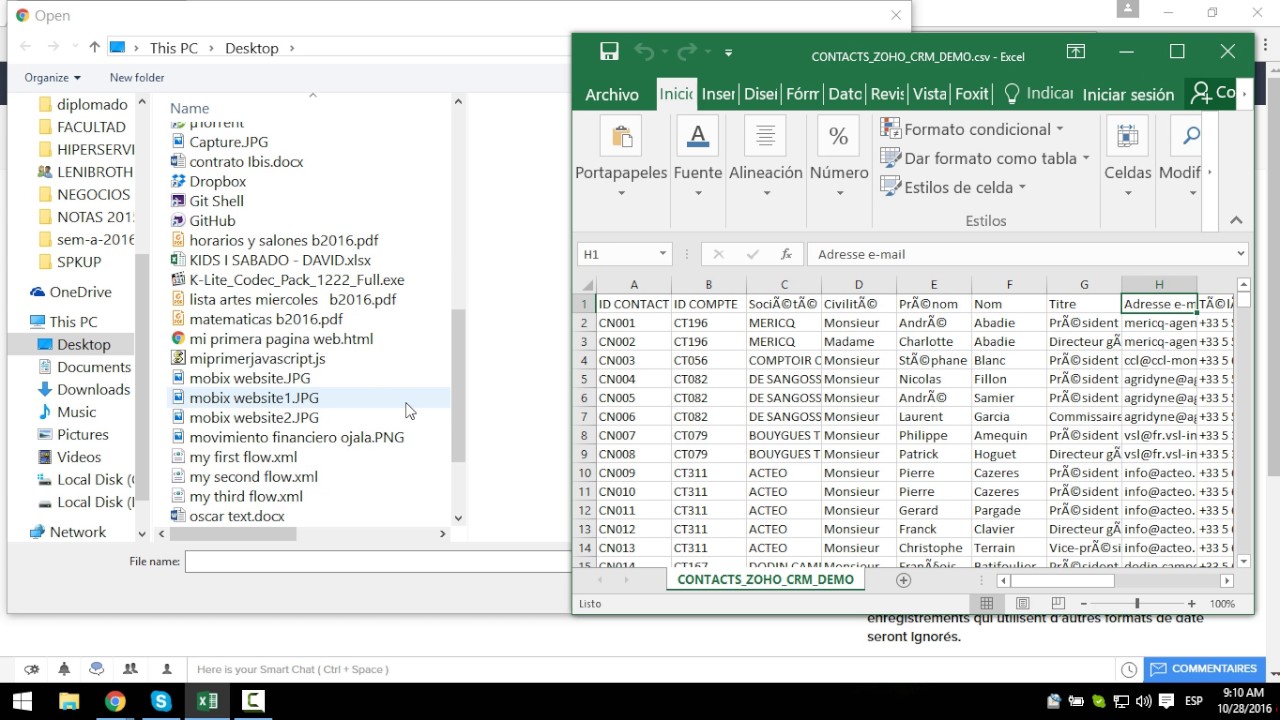Switch to Normal view in Excel status bar
Screen dimensions: 1280x720
coord(986,604)
